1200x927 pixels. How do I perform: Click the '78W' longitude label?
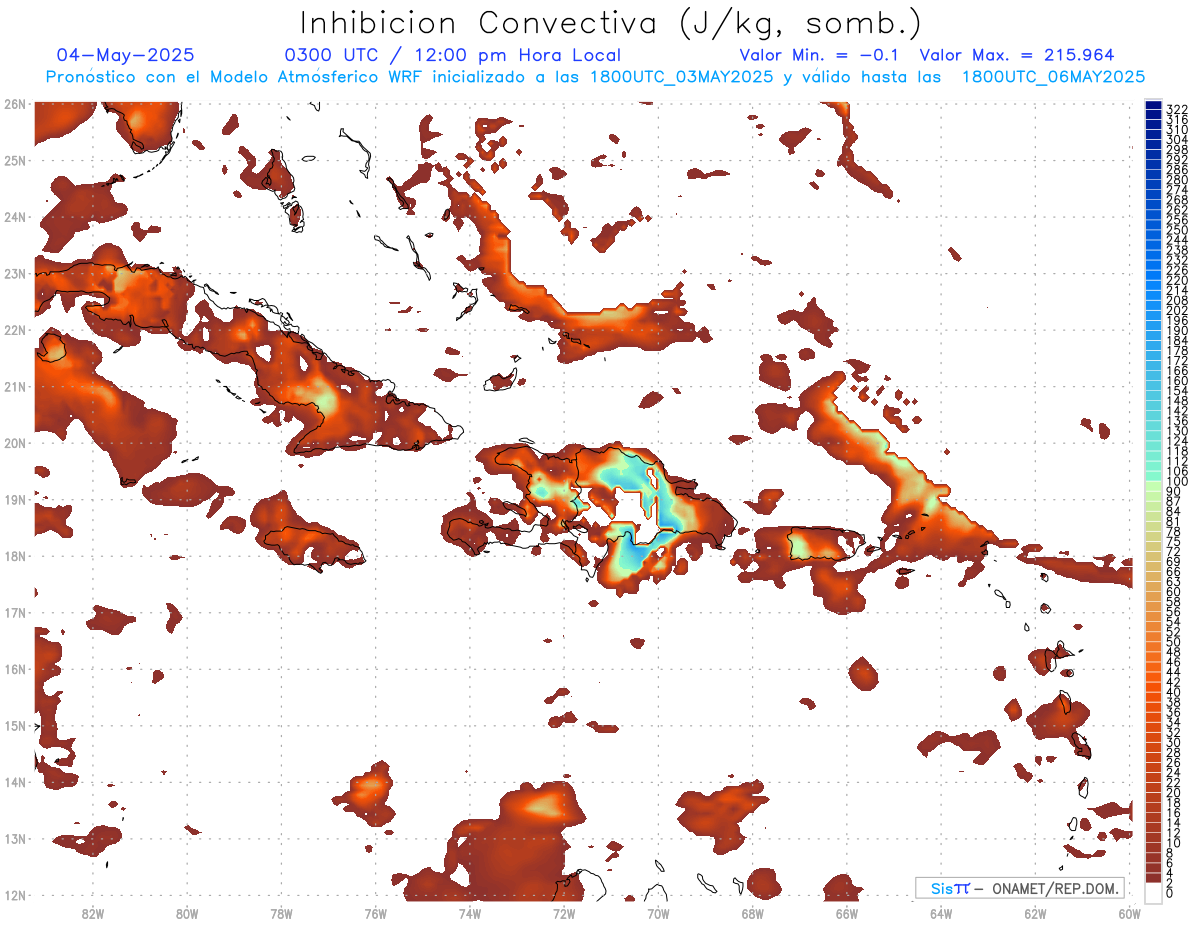[281, 913]
